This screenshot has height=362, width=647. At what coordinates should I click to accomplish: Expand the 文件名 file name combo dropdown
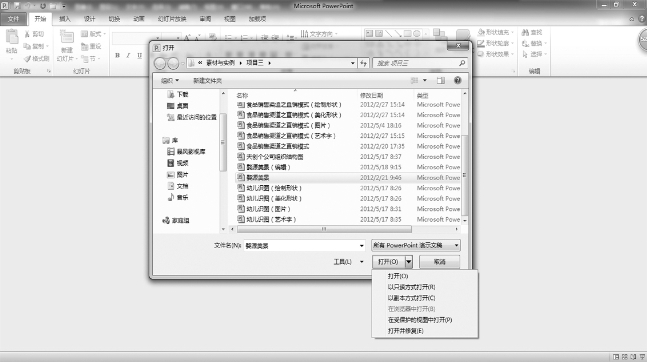361,246
